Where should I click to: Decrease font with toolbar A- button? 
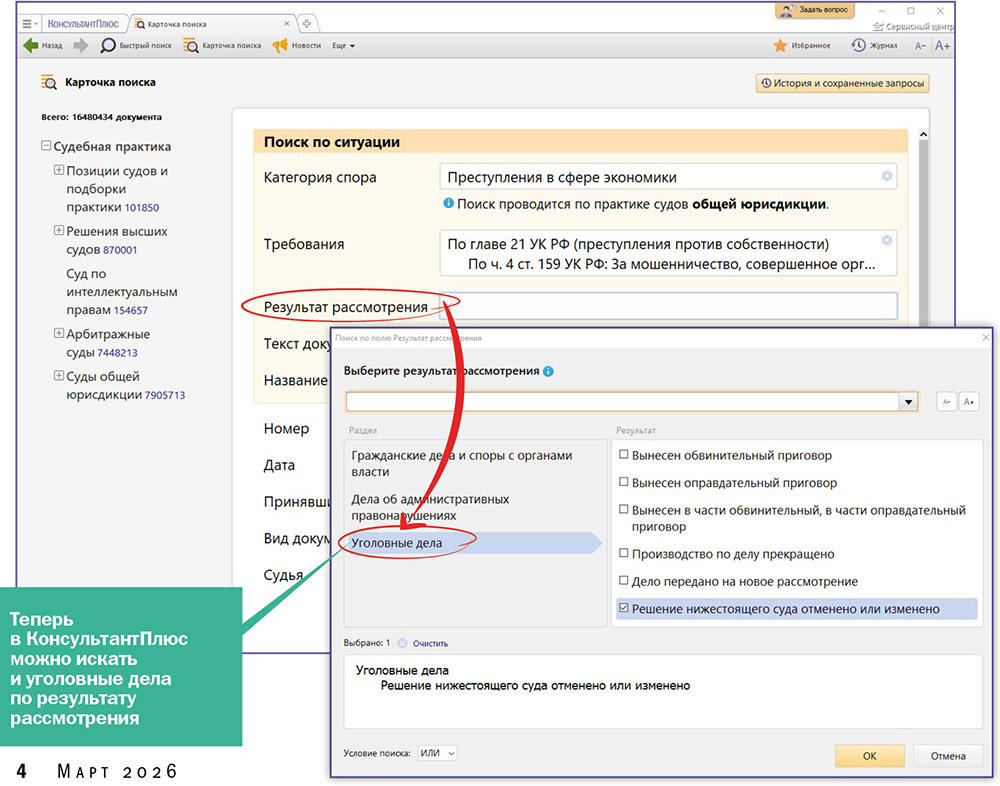920,46
